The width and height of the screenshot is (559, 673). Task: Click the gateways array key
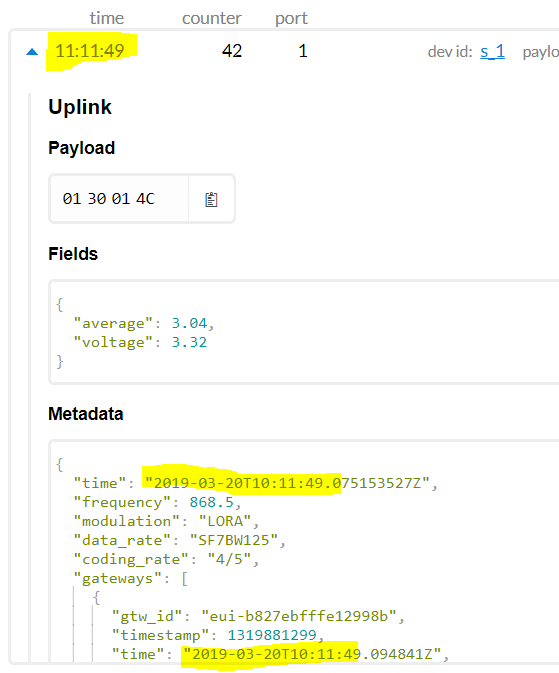coord(117,579)
